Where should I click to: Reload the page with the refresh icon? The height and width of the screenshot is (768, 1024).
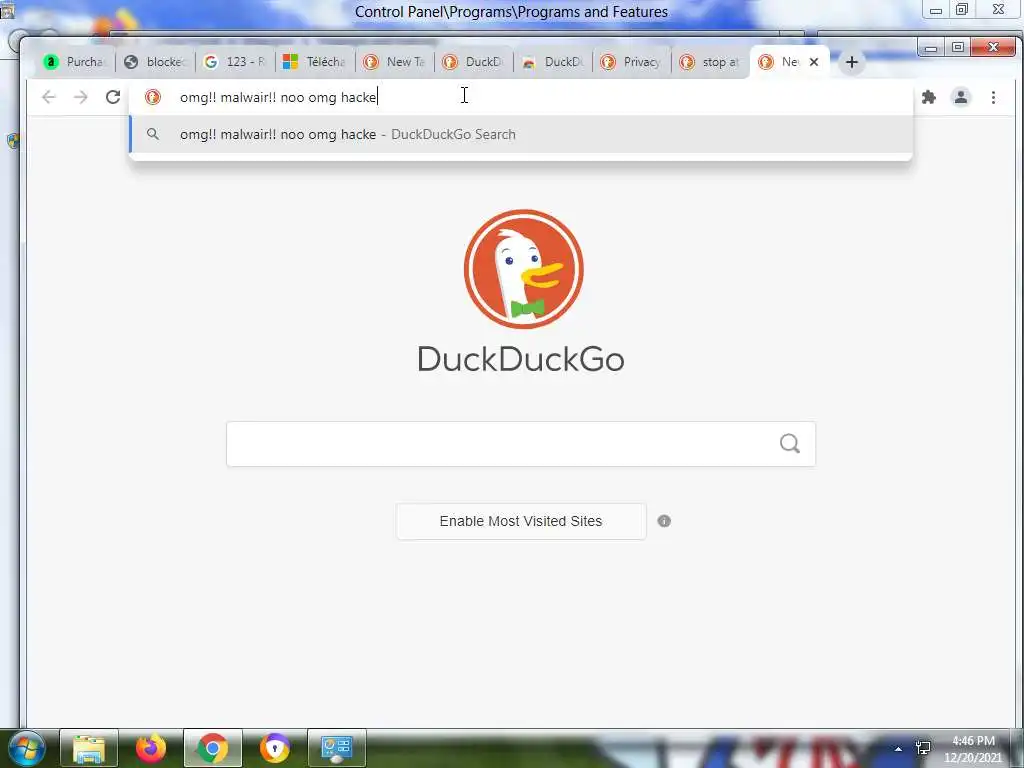point(113,97)
